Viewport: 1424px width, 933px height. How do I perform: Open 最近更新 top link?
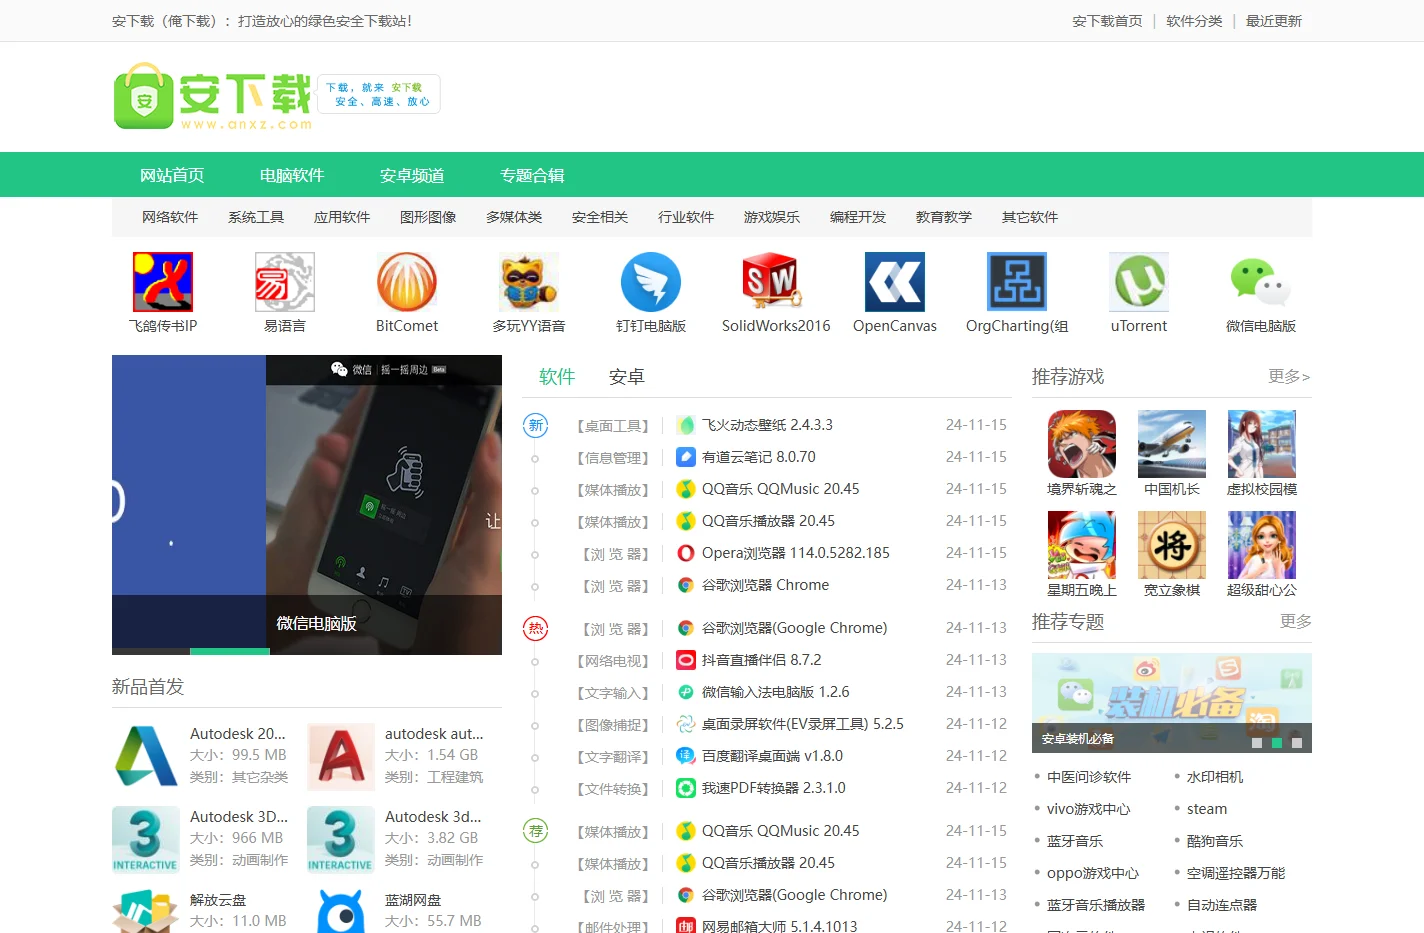tap(1273, 21)
